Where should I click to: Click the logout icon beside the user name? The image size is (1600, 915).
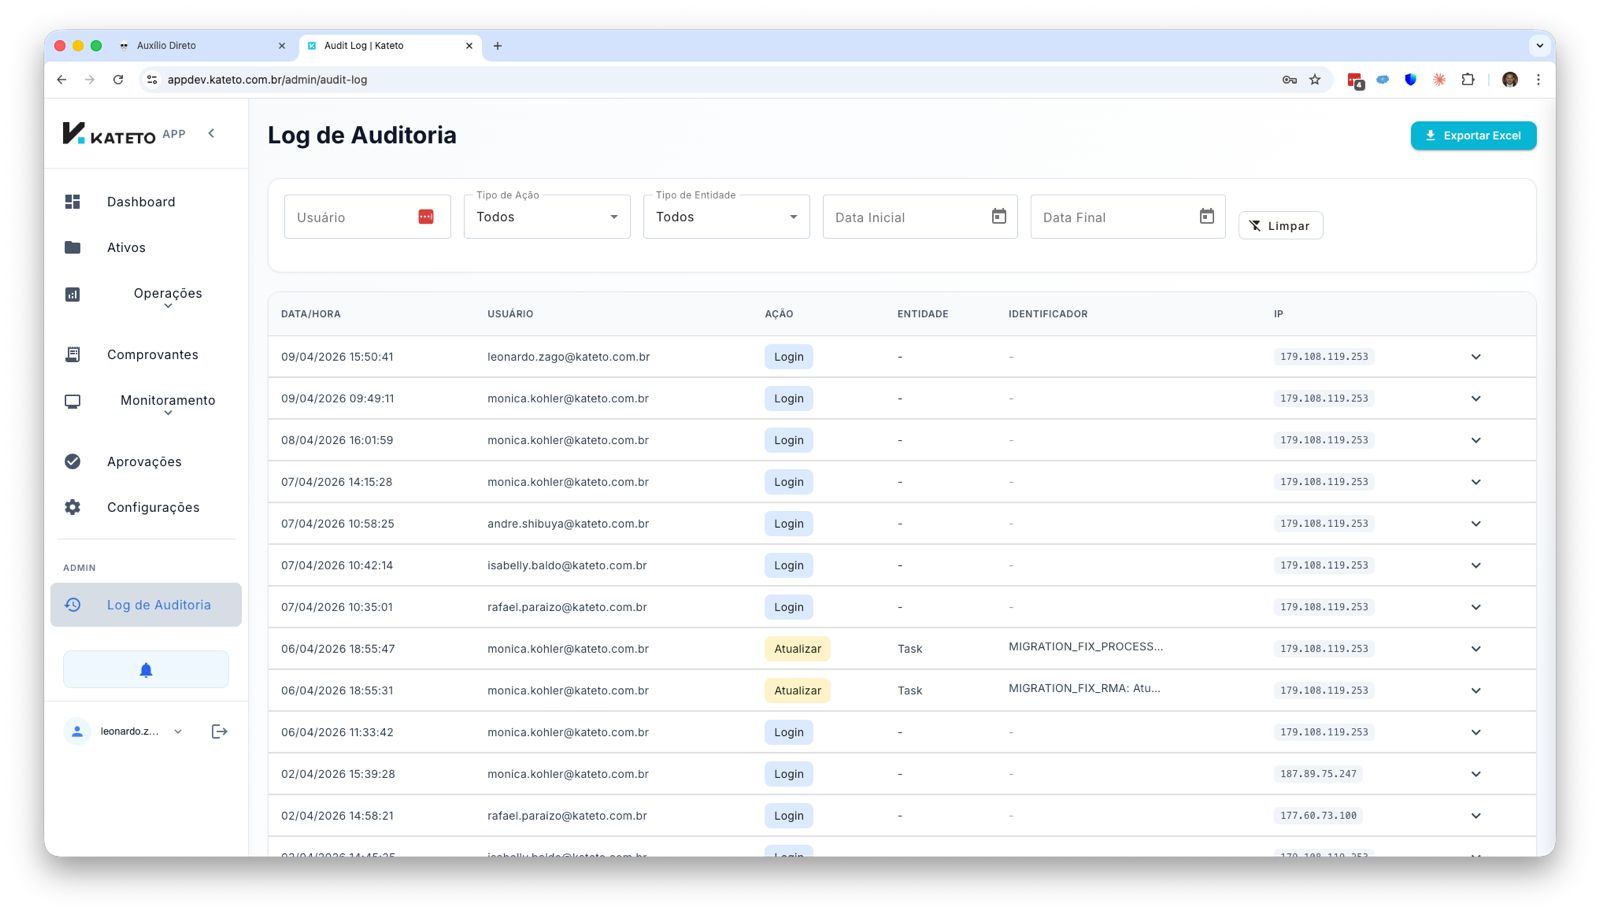(x=220, y=732)
